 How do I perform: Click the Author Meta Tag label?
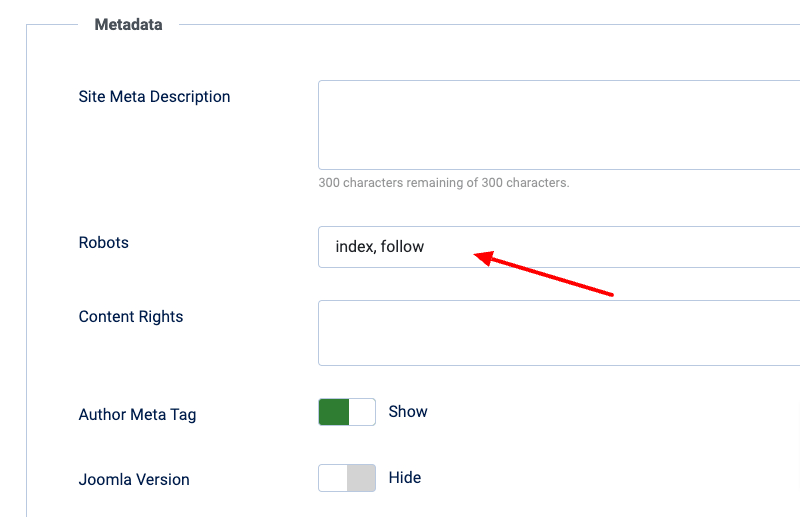[137, 414]
